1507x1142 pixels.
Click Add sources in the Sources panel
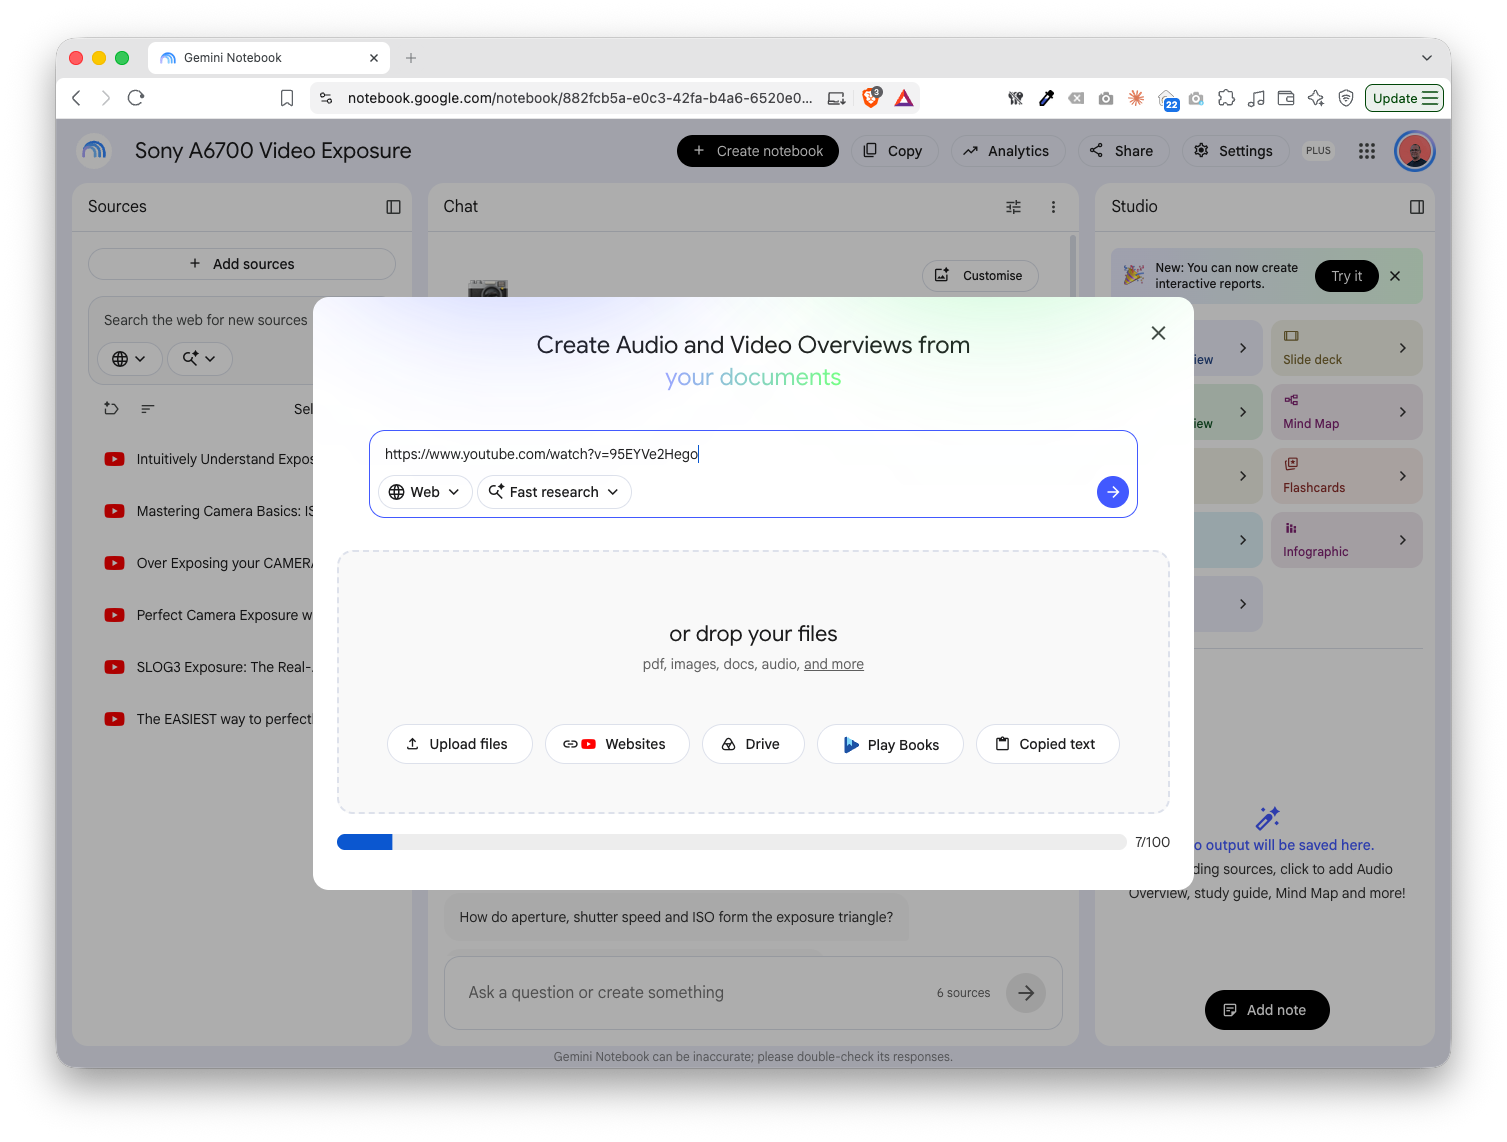[x=242, y=264]
